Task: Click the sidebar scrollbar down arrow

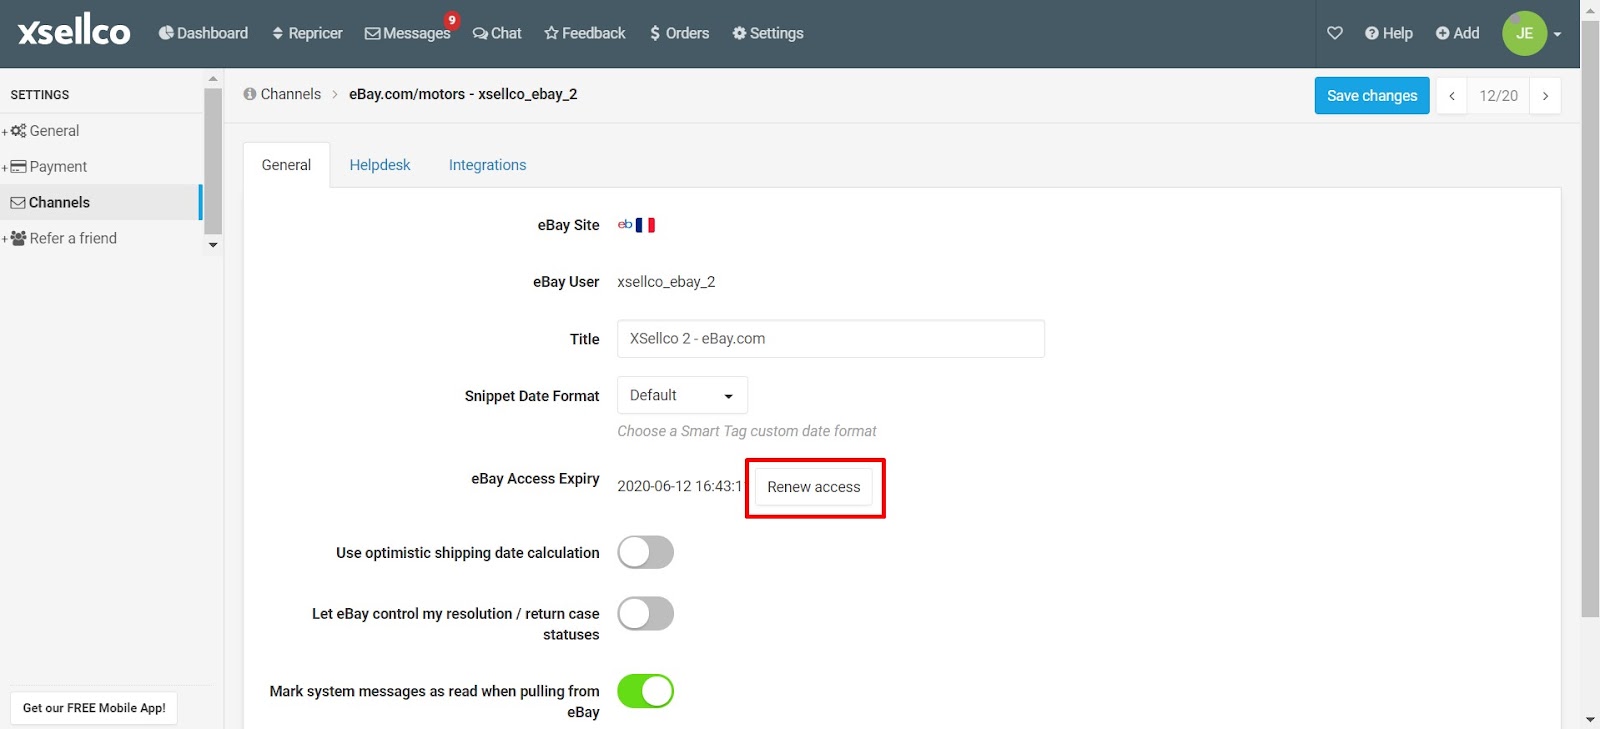Action: click(213, 245)
